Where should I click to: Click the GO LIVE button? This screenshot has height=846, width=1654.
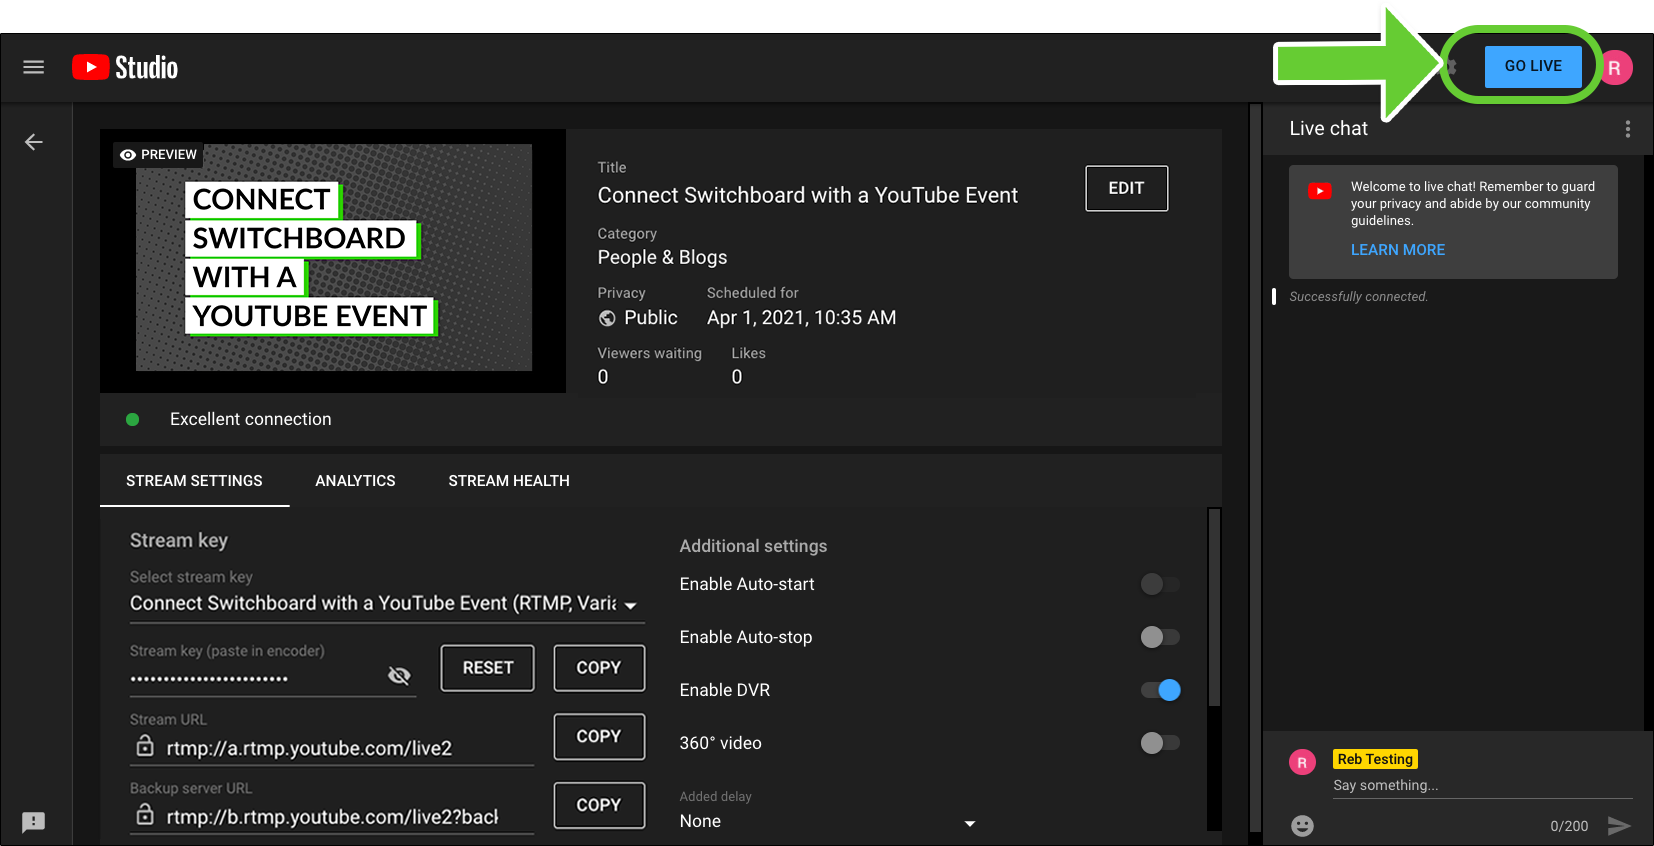[x=1533, y=66]
